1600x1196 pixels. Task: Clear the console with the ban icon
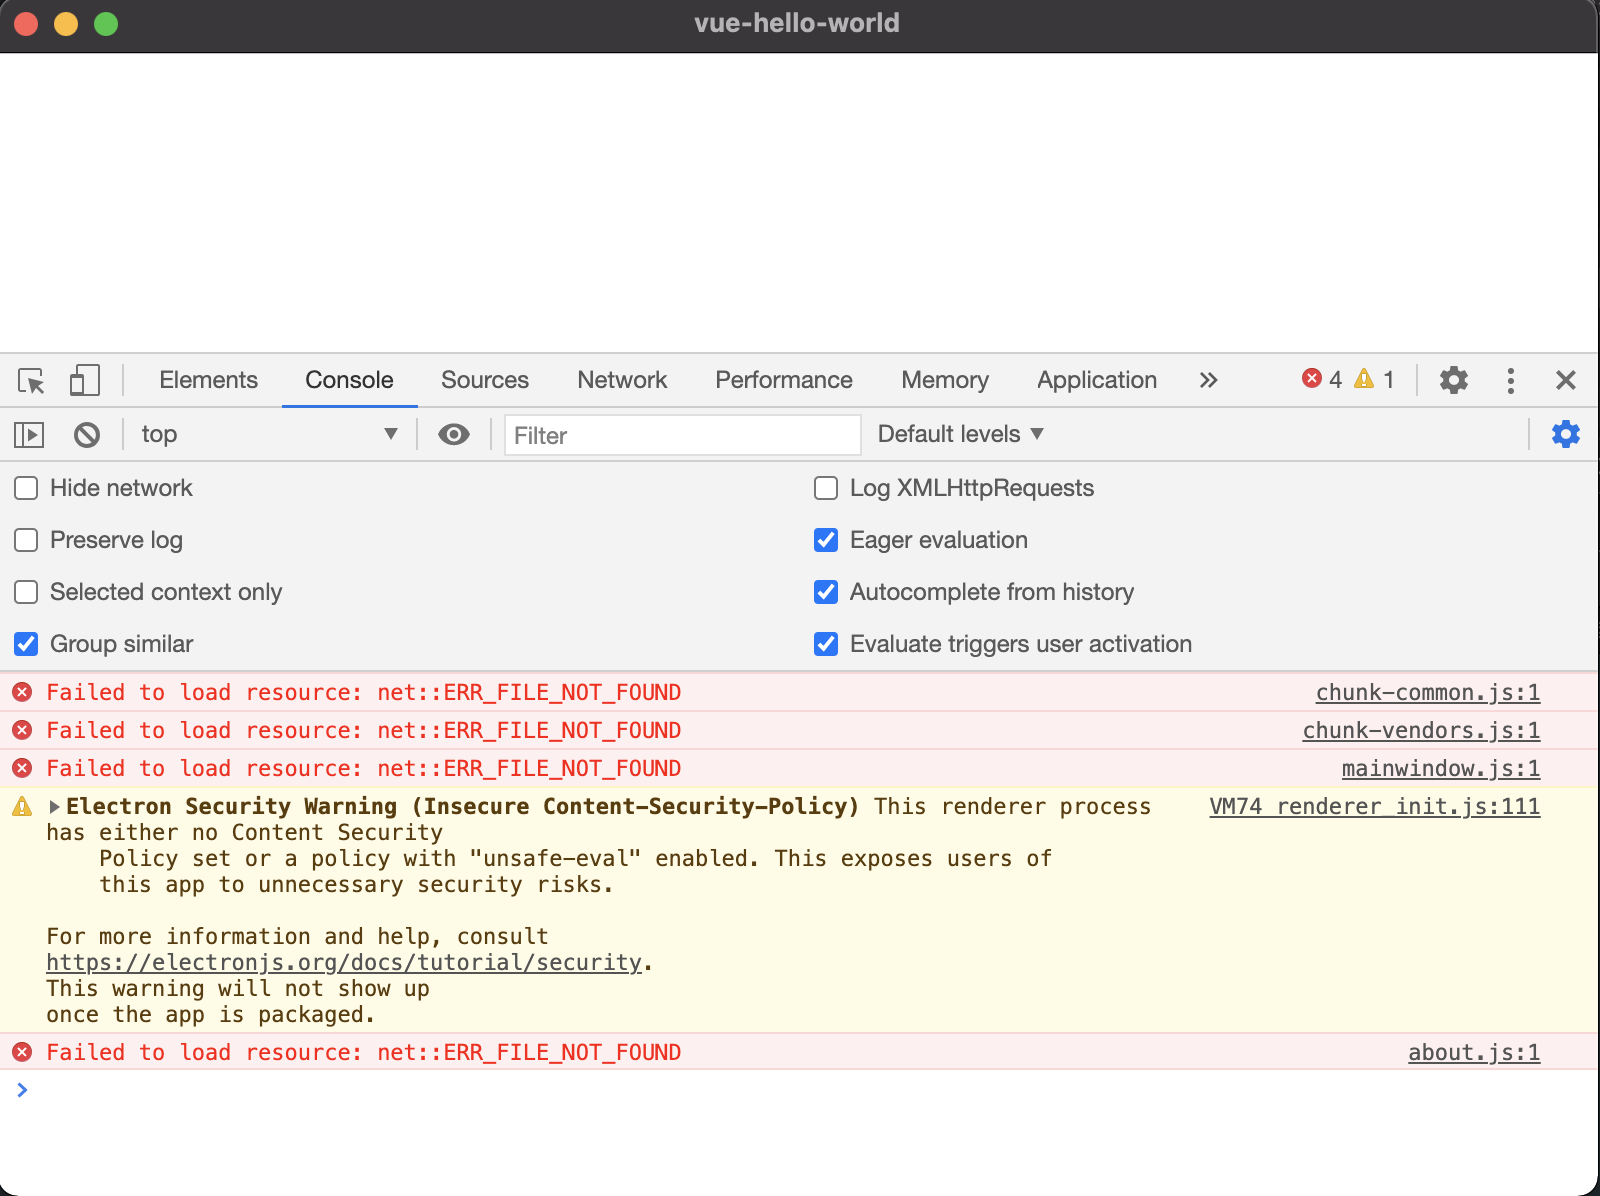pos(87,435)
